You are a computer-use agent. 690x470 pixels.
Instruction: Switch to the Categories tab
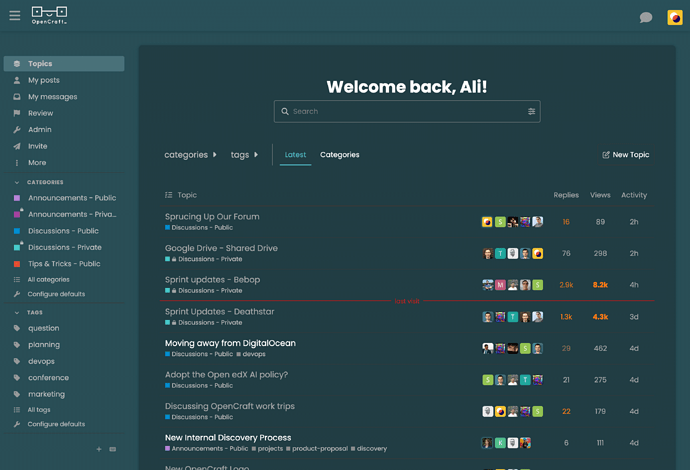(339, 155)
